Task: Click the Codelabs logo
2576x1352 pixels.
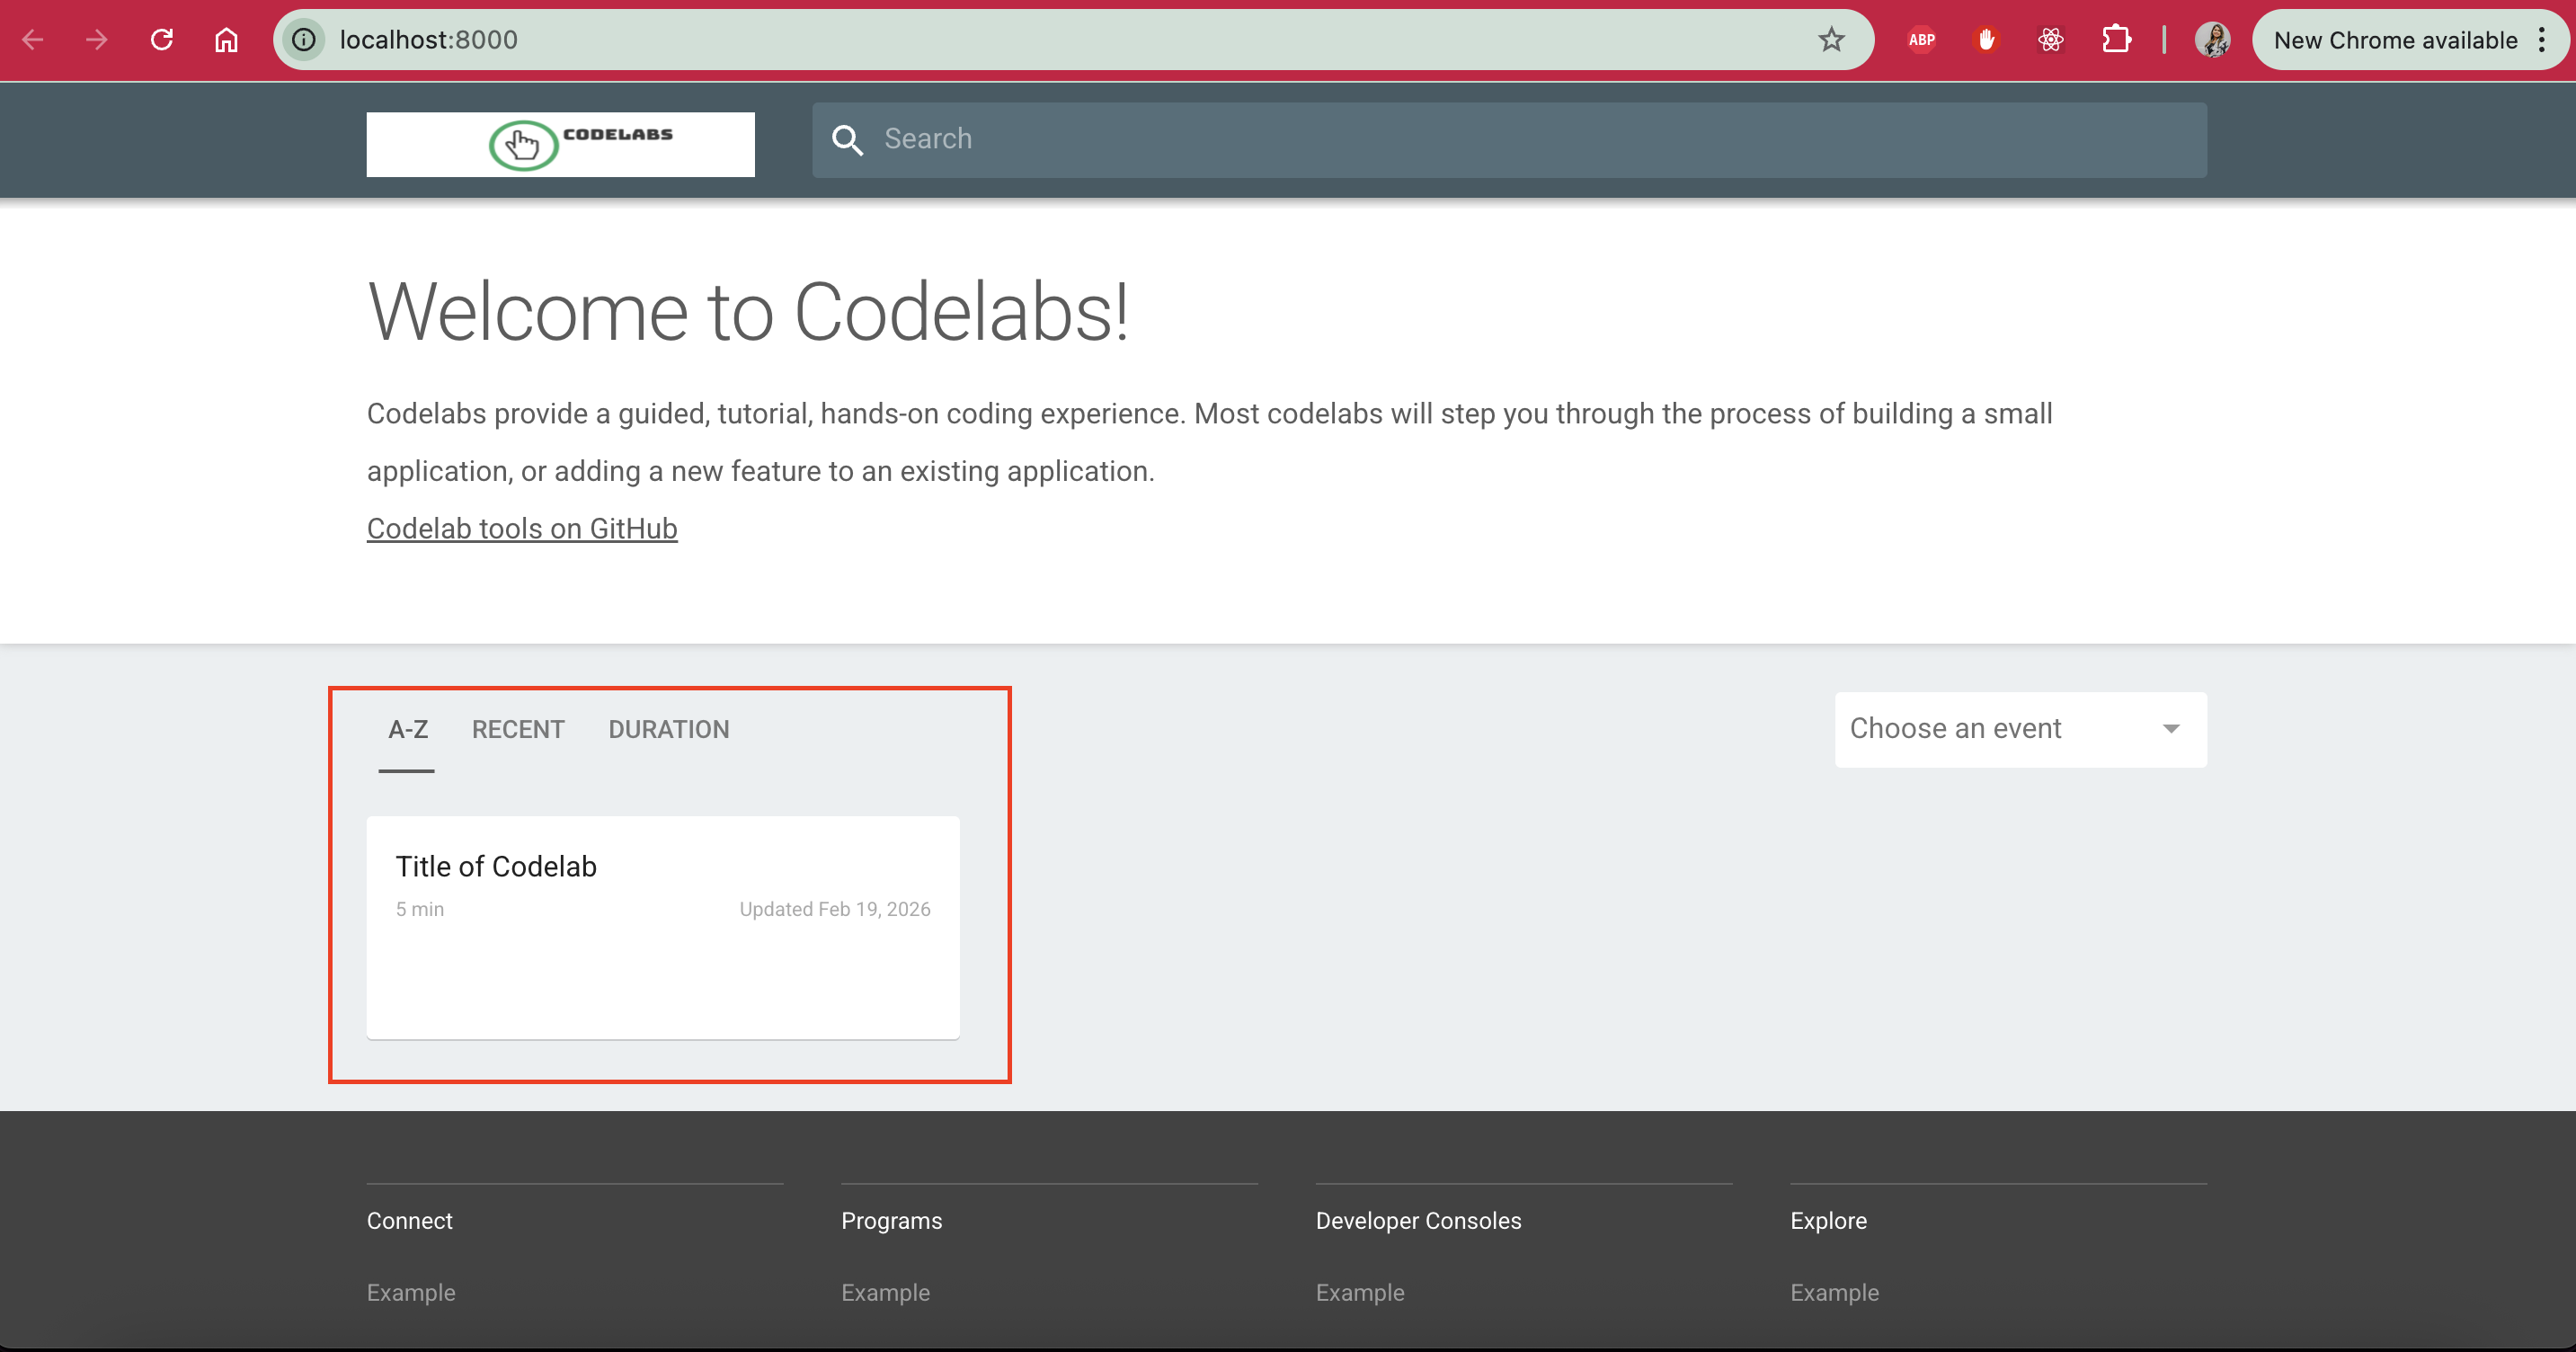Action: coord(560,142)
